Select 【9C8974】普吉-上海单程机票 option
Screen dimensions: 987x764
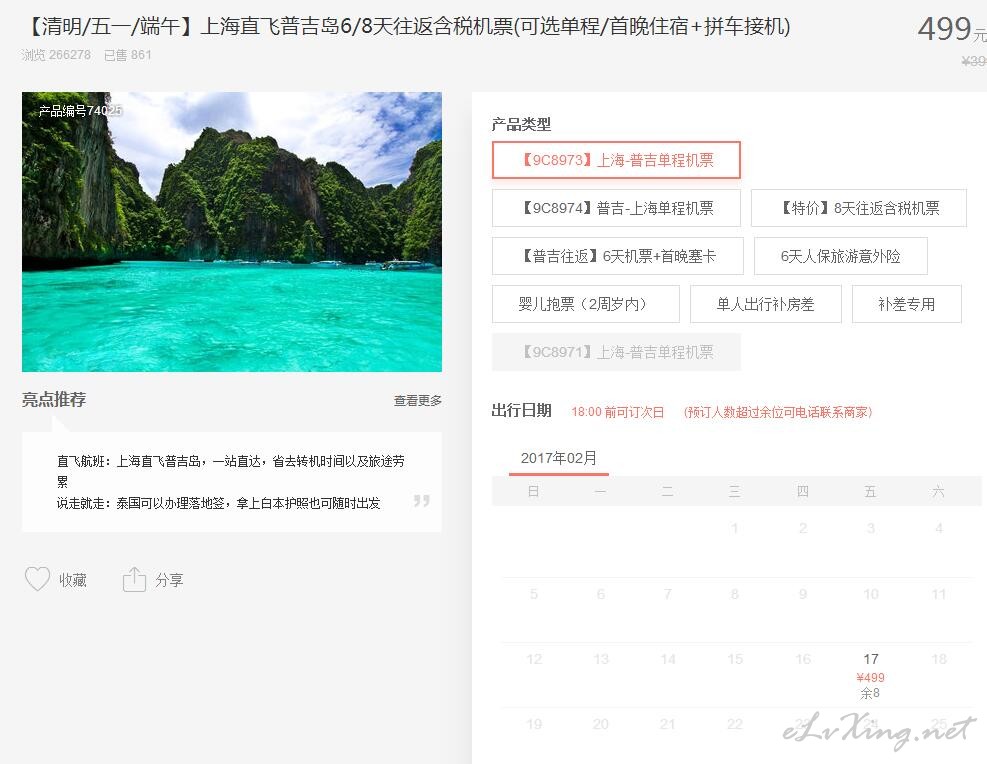616,208
